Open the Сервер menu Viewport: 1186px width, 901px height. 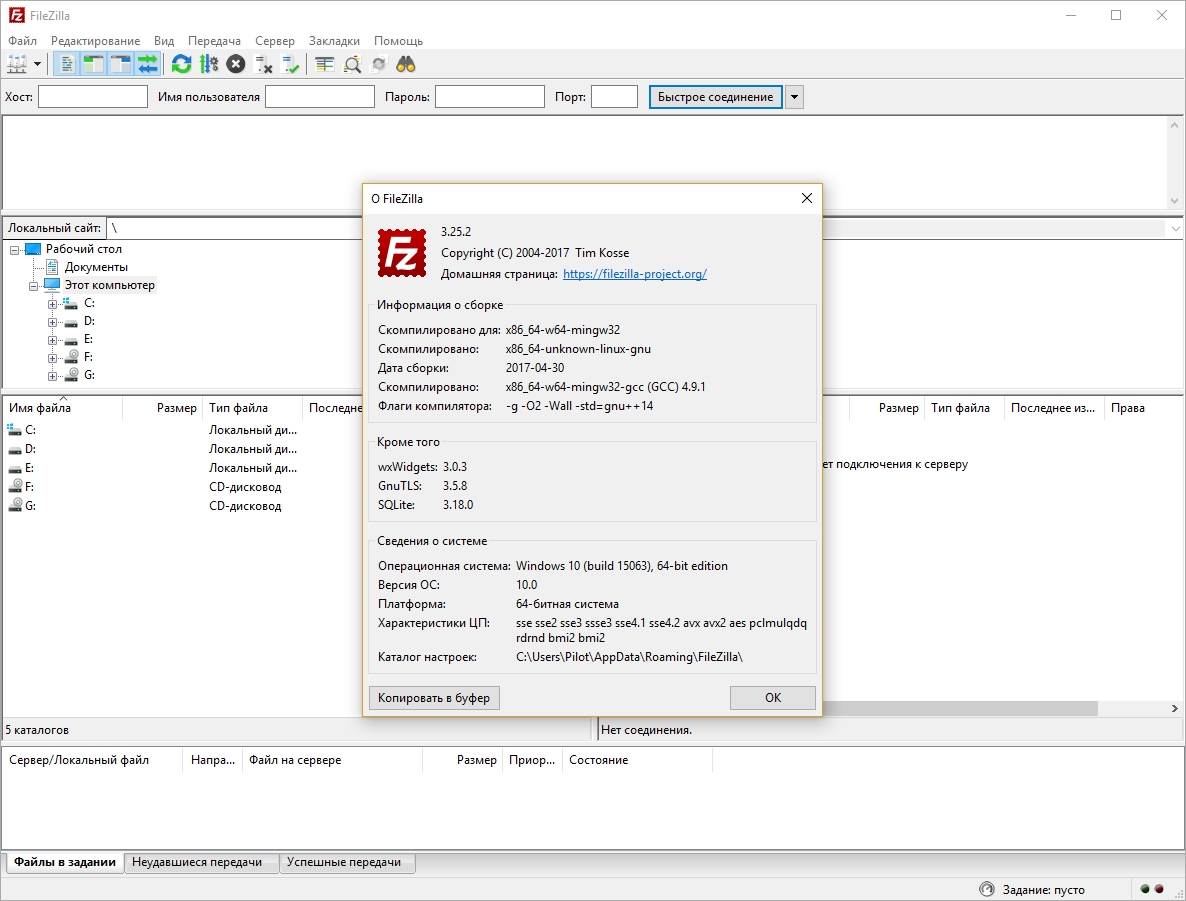[275, 41]
